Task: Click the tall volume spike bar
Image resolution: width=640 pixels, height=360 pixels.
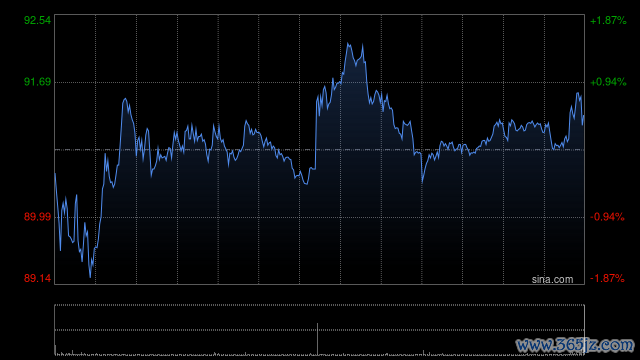Action: pos(318,339)
